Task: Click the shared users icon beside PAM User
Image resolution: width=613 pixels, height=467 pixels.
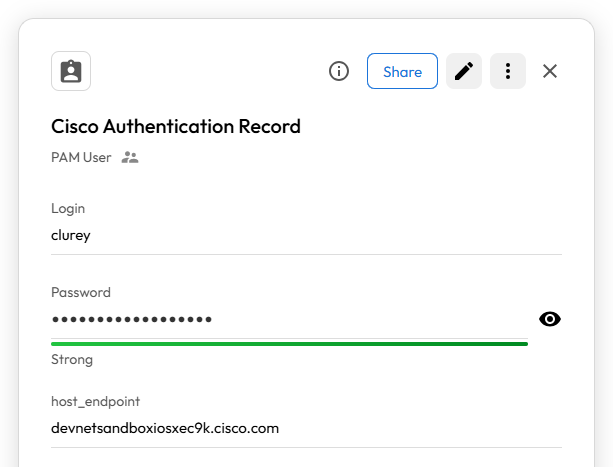Action: coord(130,157)
